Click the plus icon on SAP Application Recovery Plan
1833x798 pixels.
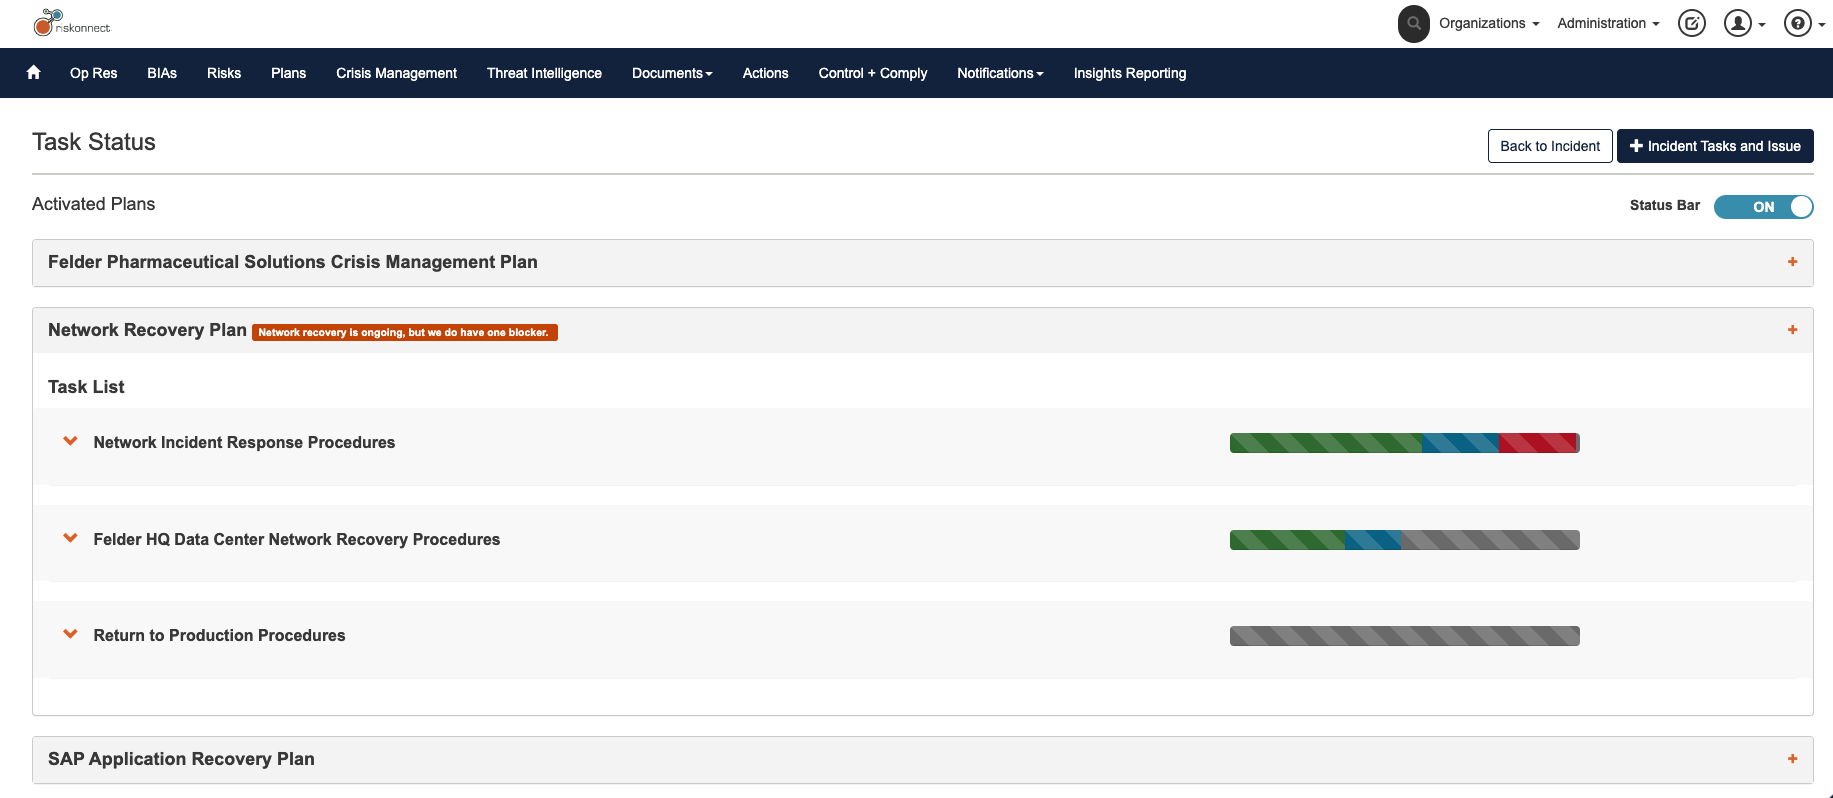click(x=1792, y=759)
